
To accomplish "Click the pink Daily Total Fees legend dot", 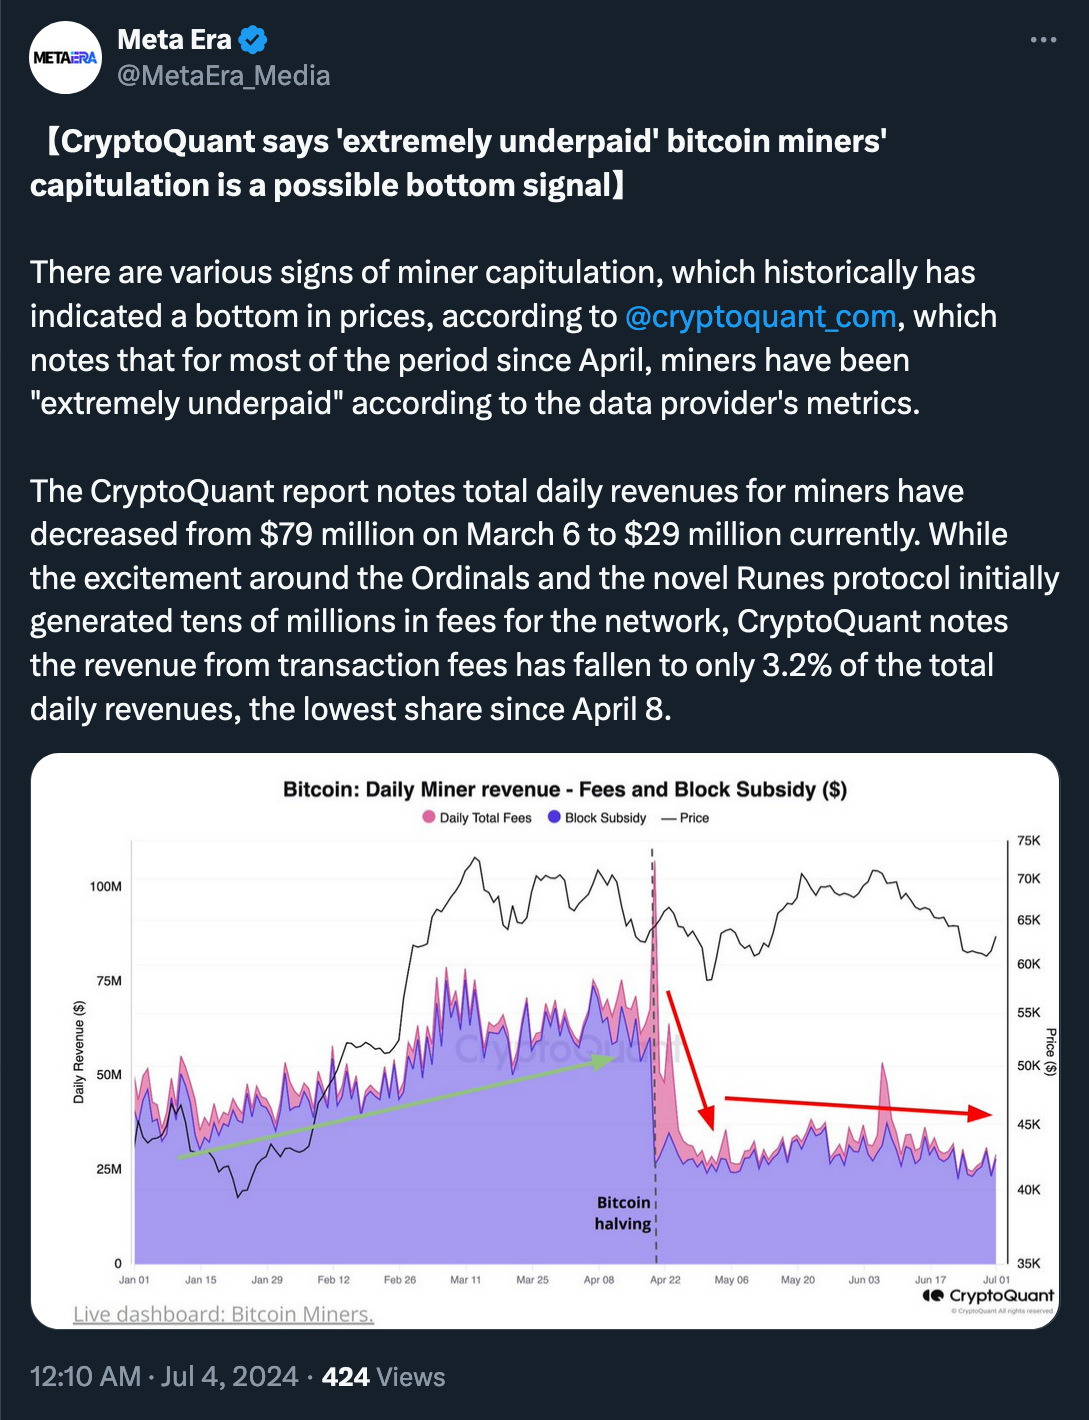I will tap(429, 817).
